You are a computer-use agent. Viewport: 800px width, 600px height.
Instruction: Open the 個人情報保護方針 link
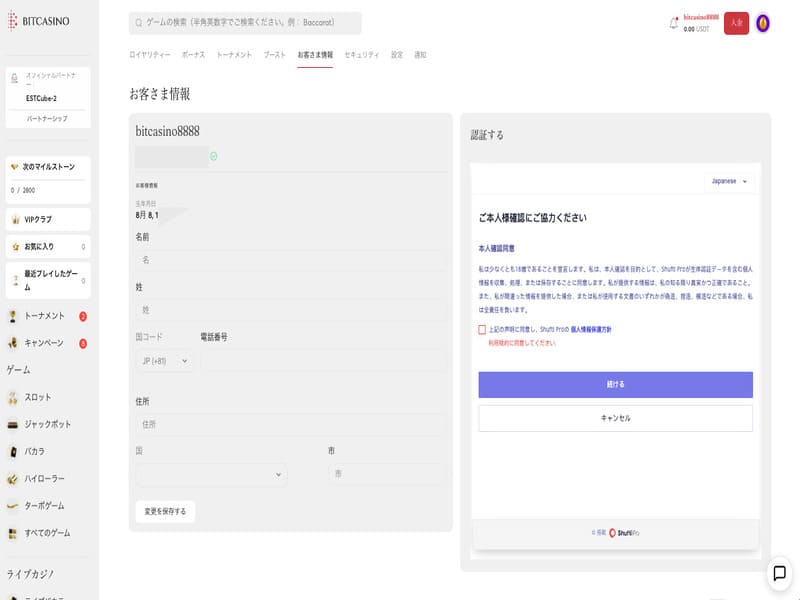coord(591,329)
